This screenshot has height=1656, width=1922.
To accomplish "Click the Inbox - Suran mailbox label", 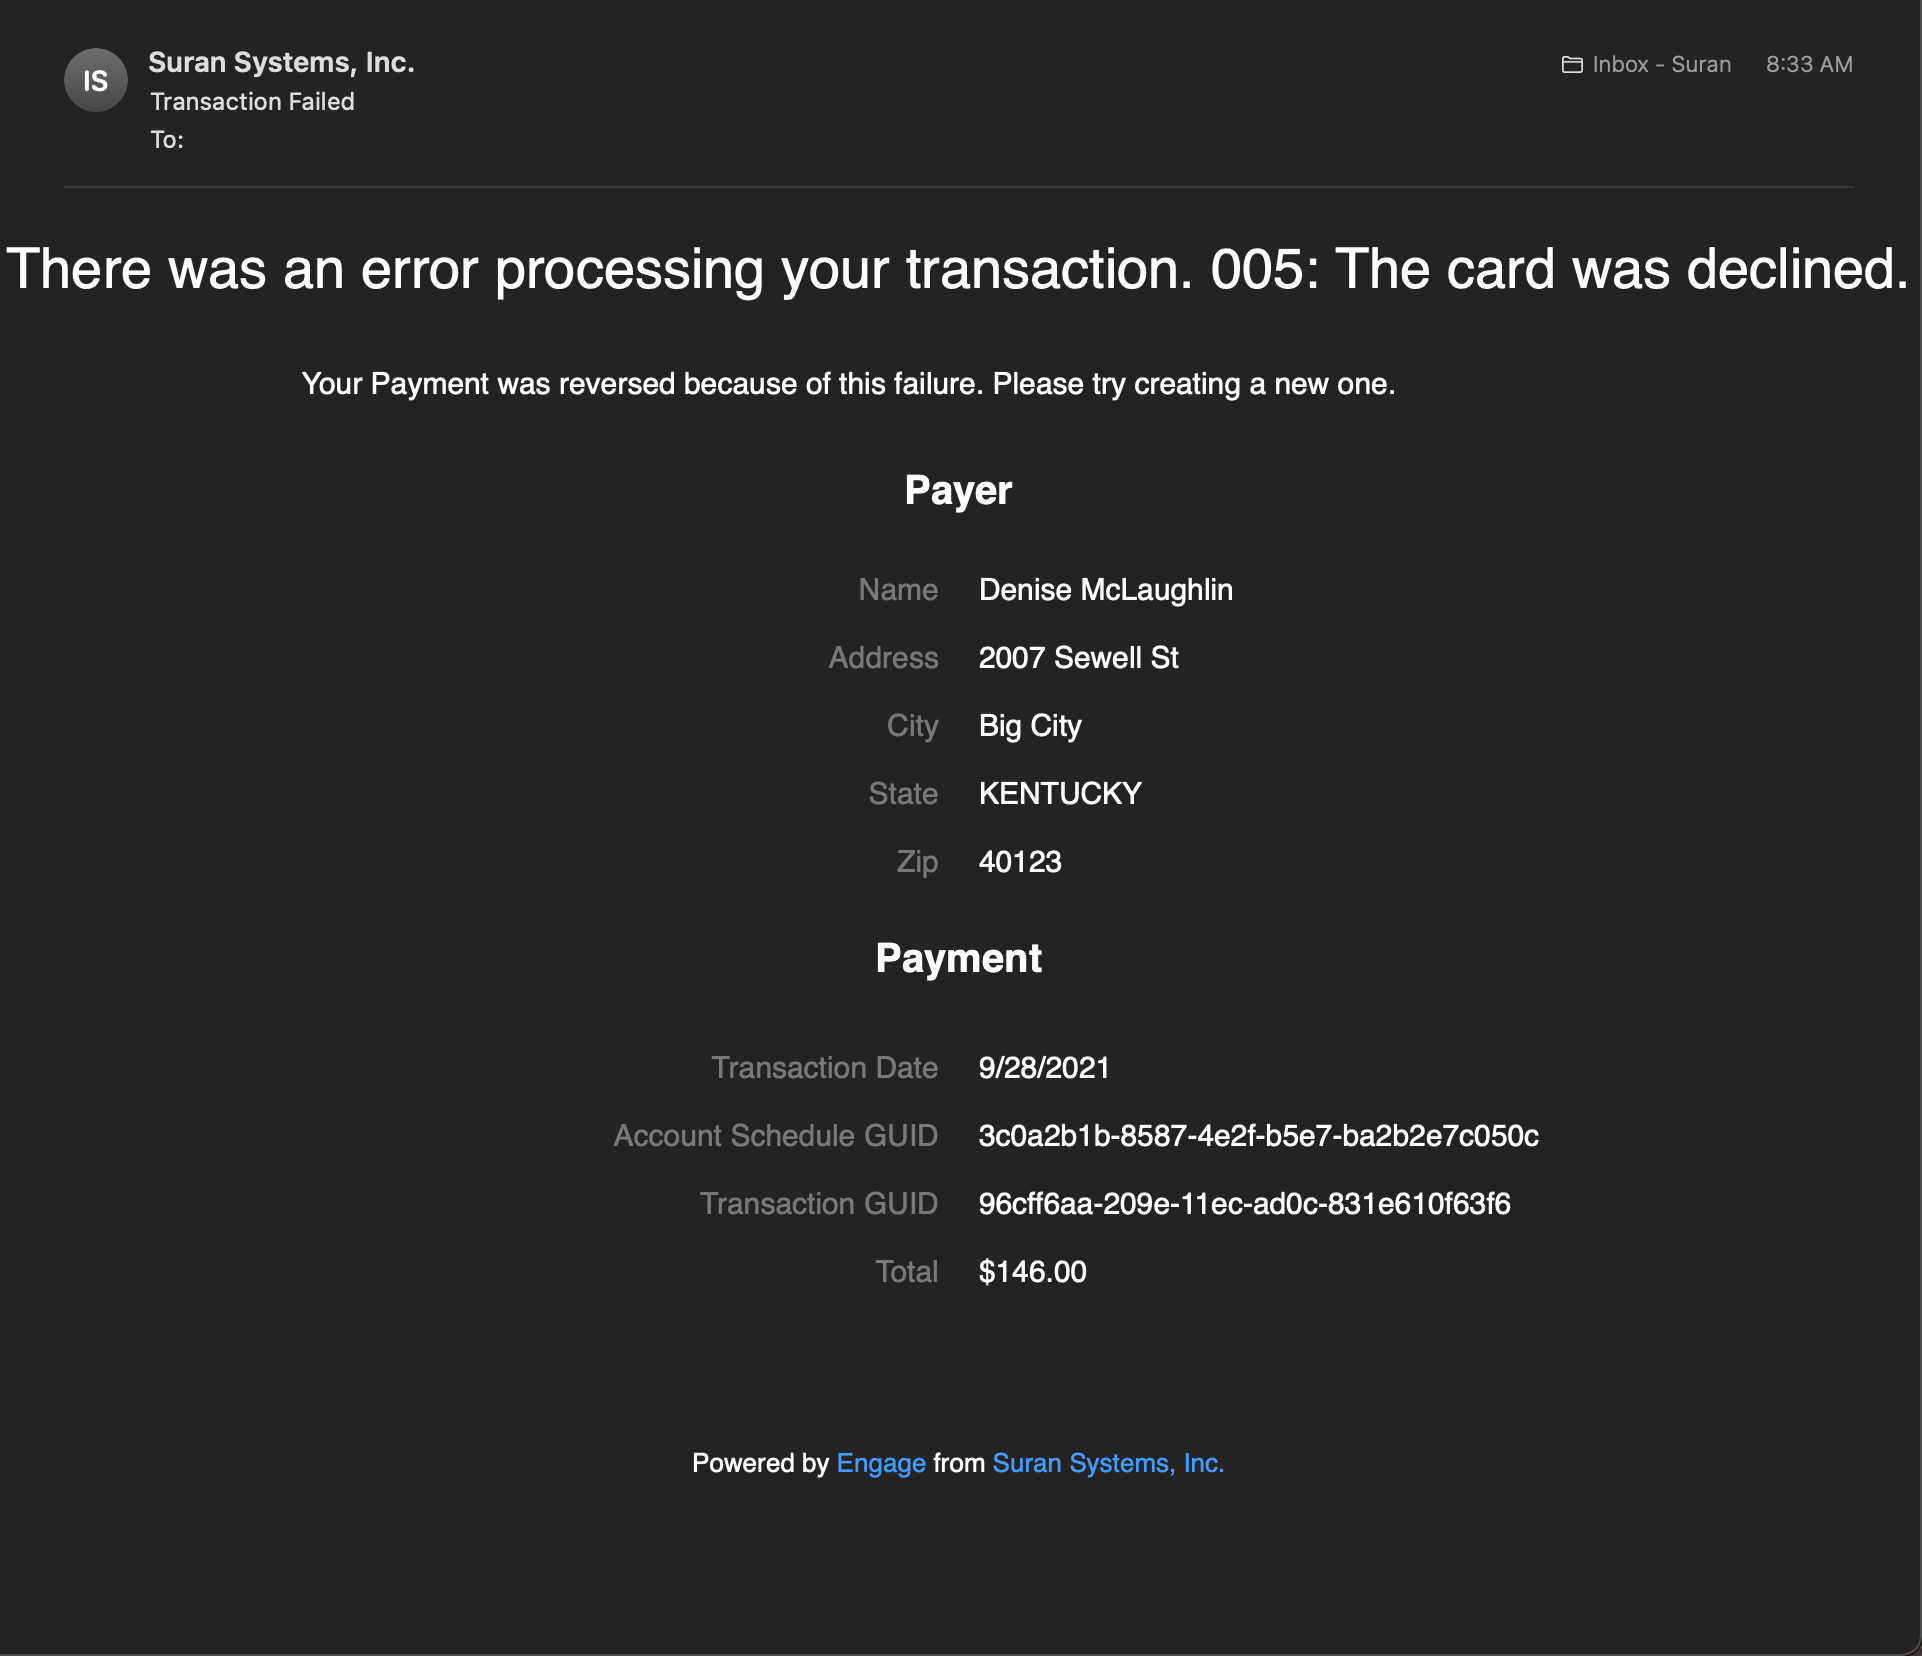I will click(1660, 65).
